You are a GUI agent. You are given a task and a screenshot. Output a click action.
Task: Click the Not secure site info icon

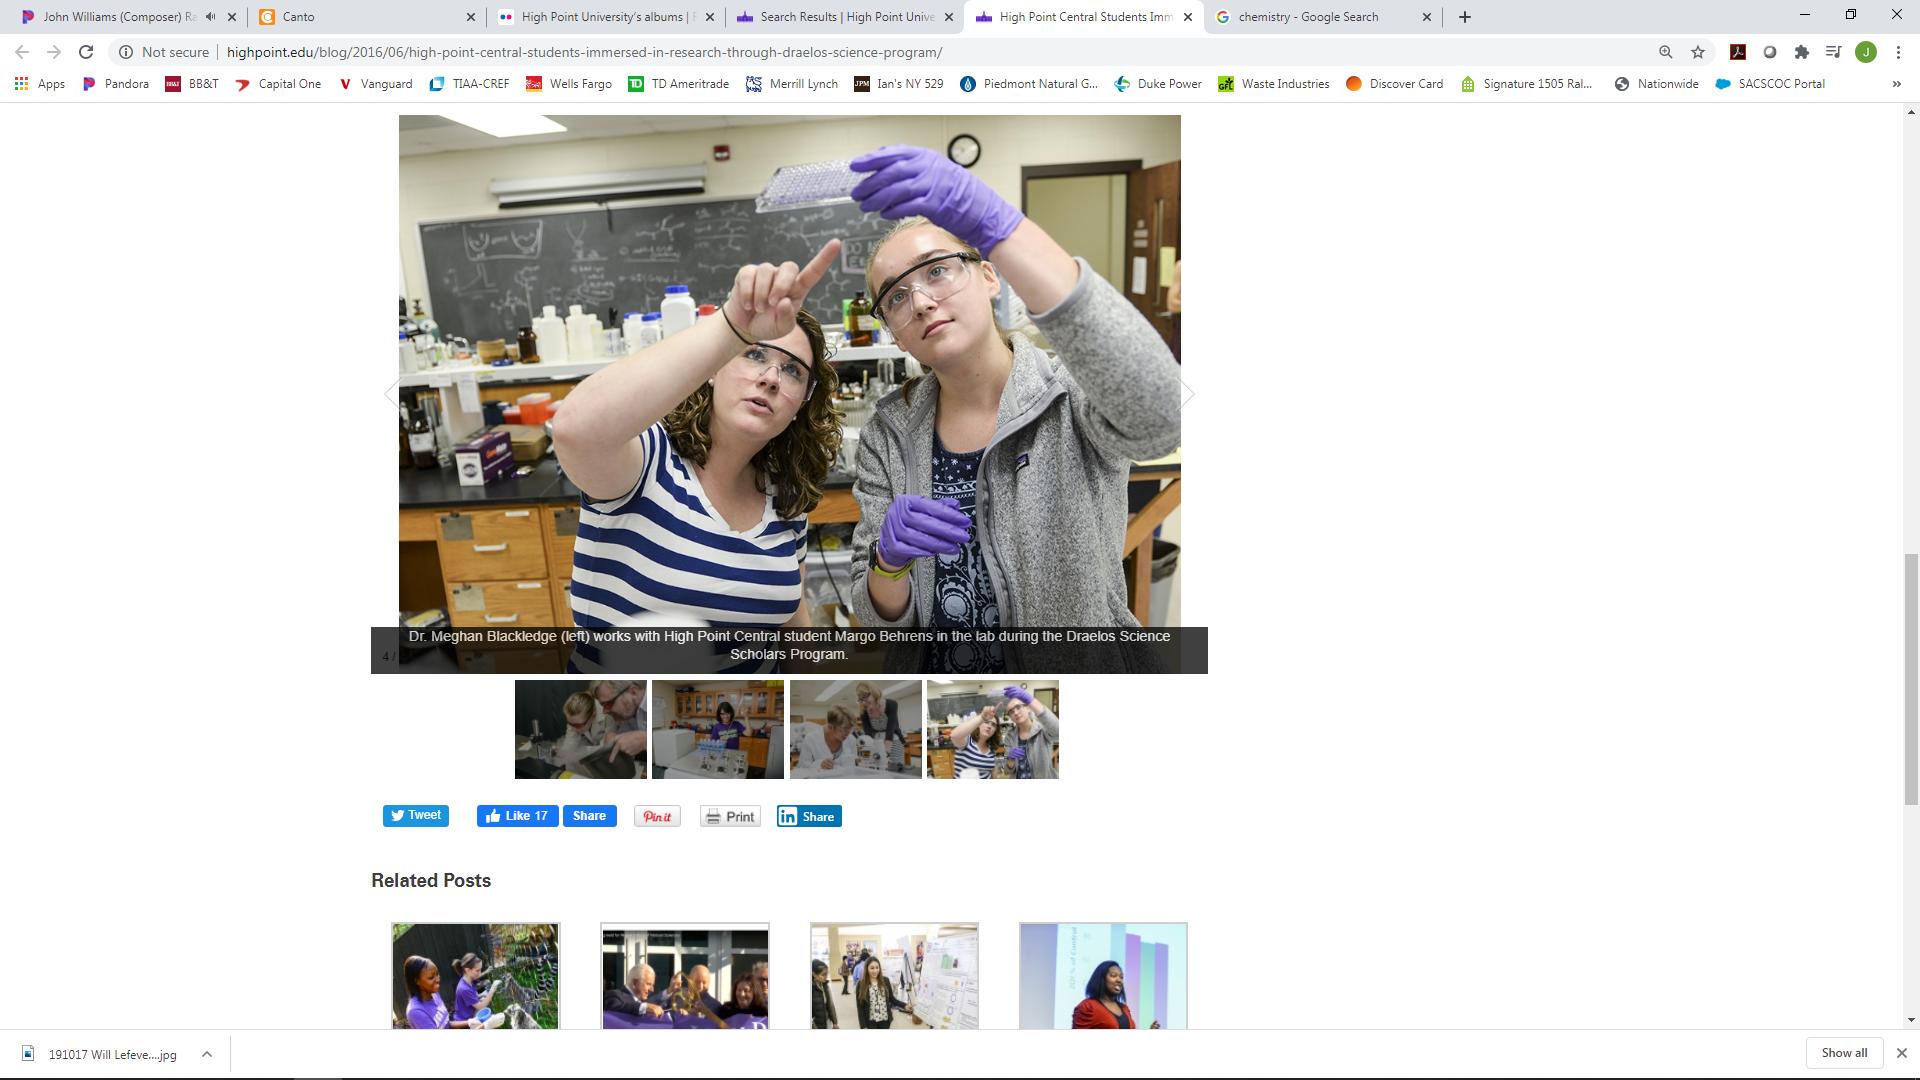[x=126, y=52]
